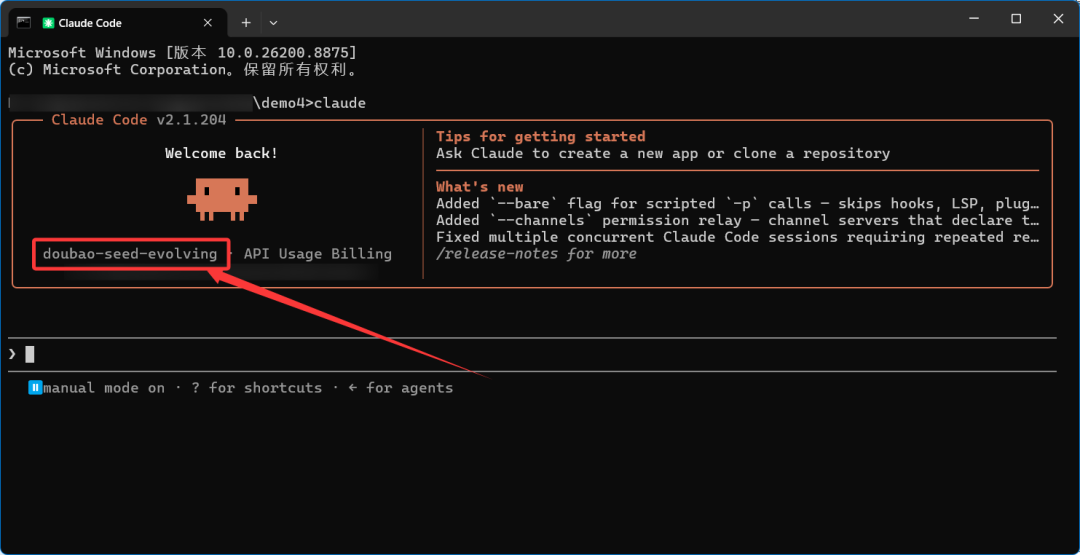Click the '--channels' permission relay line
The height and width of the screenshot is (555, 1080).
(737, 220)
